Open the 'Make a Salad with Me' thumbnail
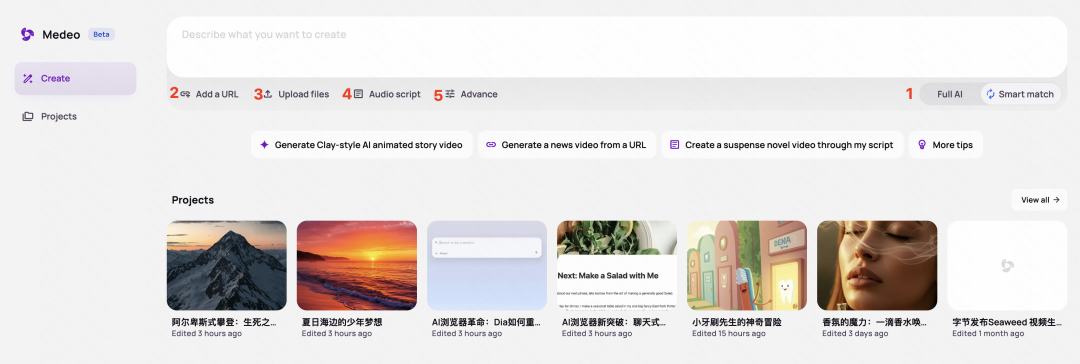1080x364 pixels. [617, 265]
